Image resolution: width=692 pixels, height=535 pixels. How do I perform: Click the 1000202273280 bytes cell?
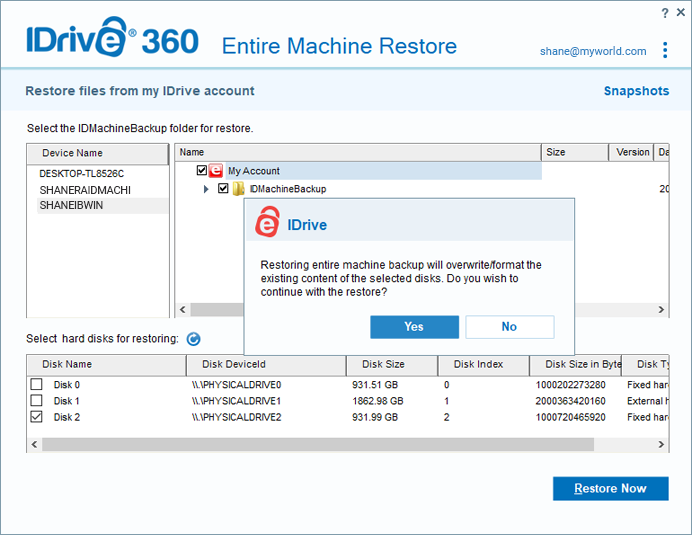click(x=571, y=385)
